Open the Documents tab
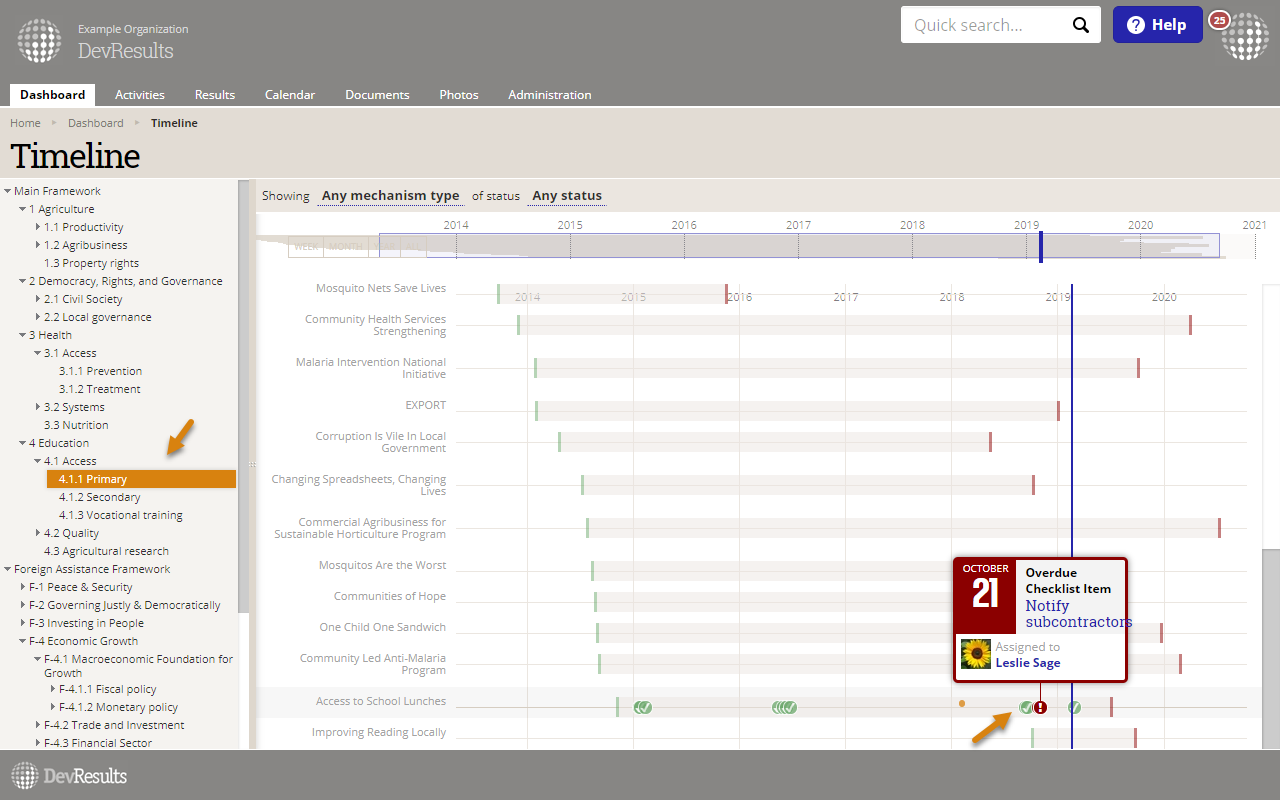1280x800 pixels. point(377,95)
